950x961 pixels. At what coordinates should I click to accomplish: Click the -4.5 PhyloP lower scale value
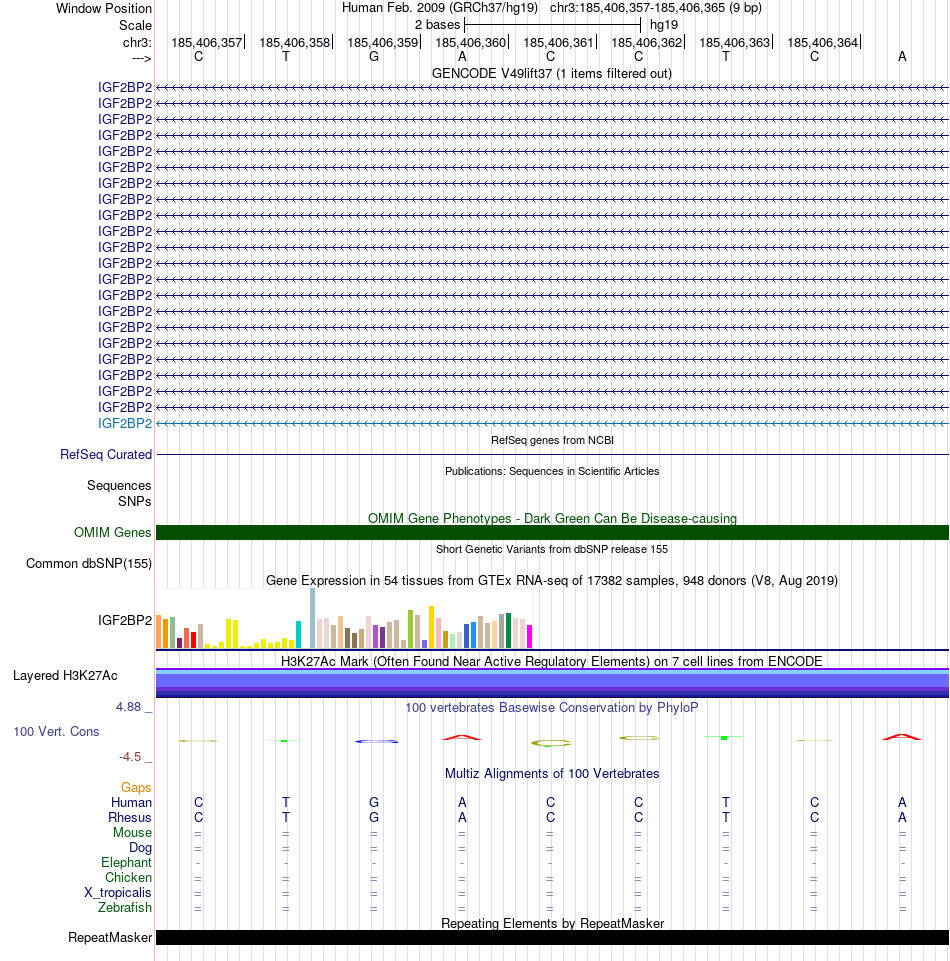(x=130, y=757)
